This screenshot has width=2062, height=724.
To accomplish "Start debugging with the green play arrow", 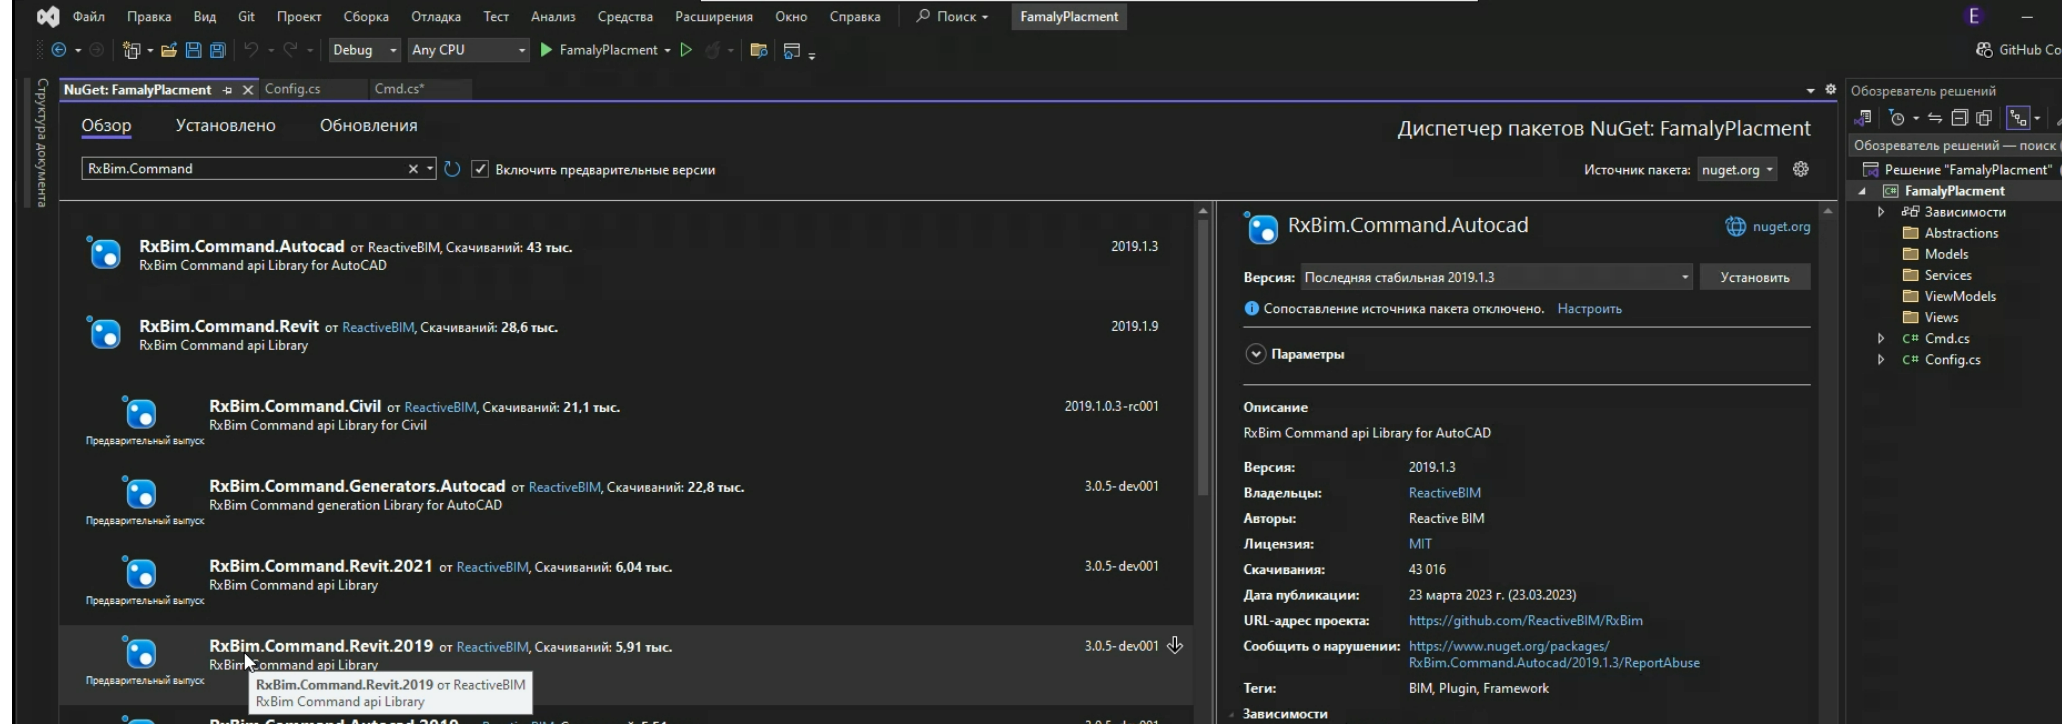I will point(546,50).
